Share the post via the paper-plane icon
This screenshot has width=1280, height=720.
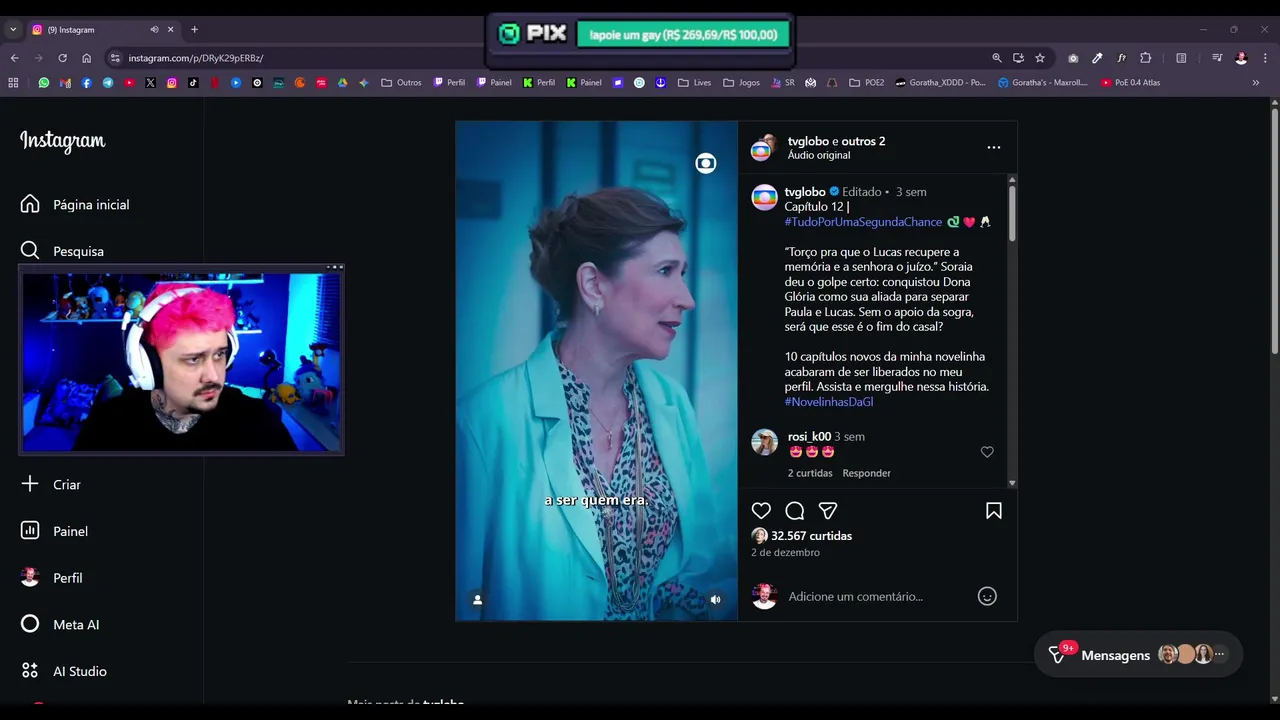click(x=828, y=511)
